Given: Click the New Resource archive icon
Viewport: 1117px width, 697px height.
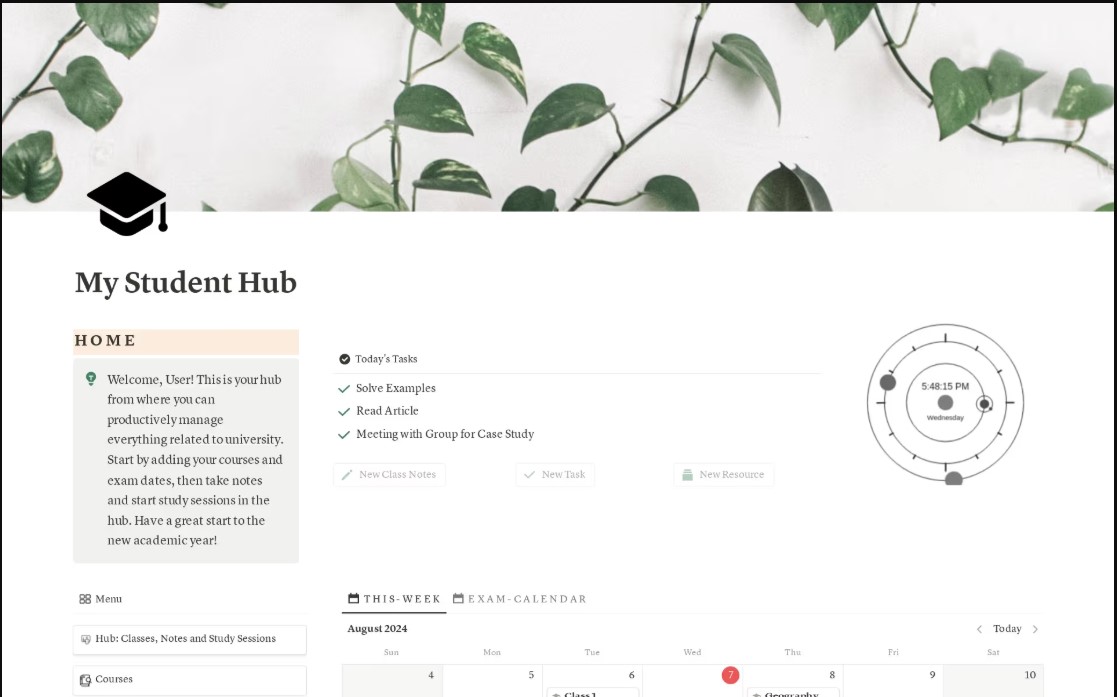Looking at the screenshot, I should click(x=687, y=475).
